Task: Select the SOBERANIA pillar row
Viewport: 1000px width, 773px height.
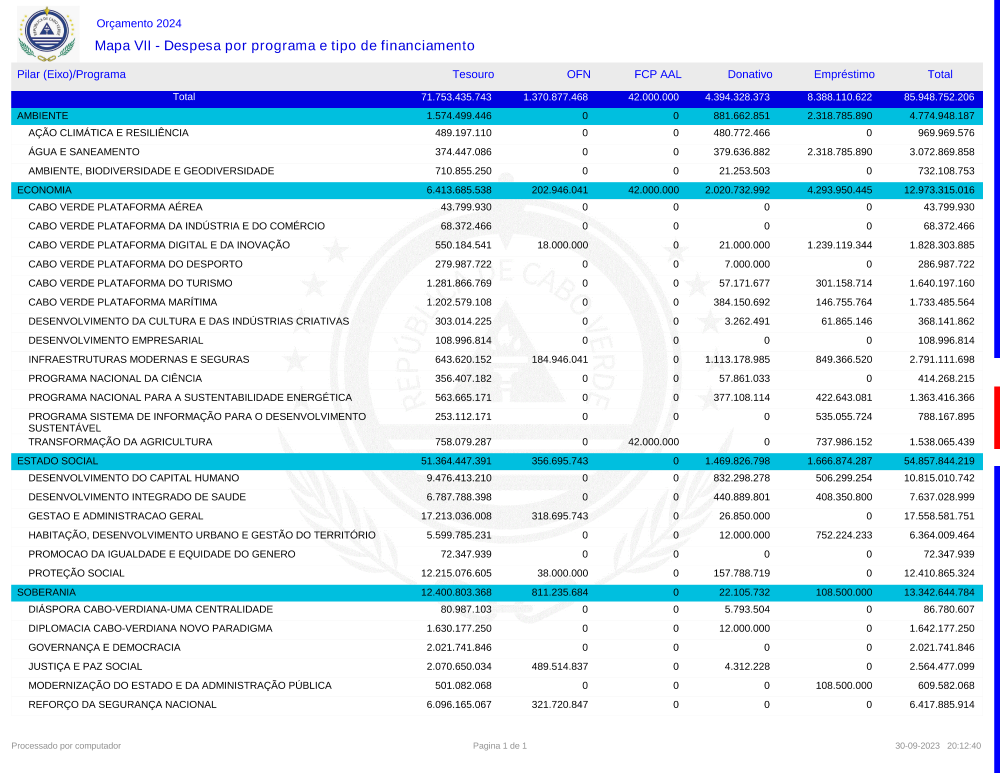Action: tap(47, 592)
